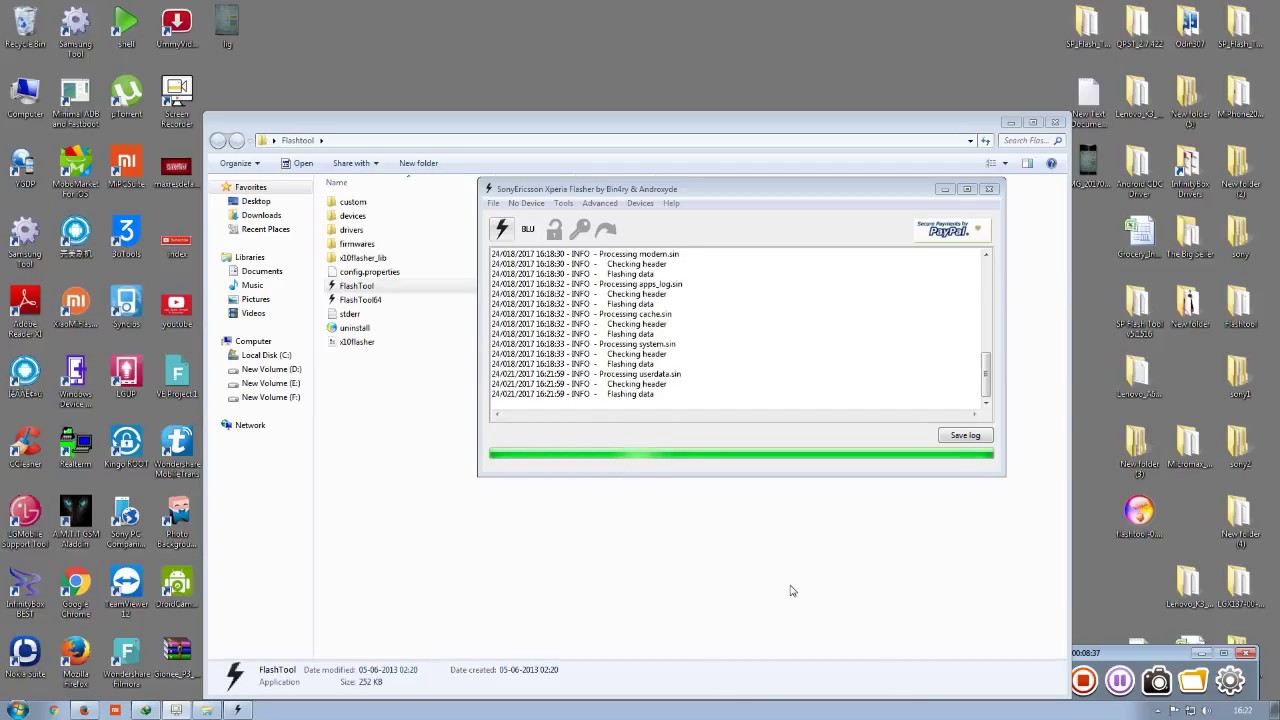Screen dimensions: 1280x720
Task: Select the Kingo ROOT desktop icon
Action: point(126,448)
